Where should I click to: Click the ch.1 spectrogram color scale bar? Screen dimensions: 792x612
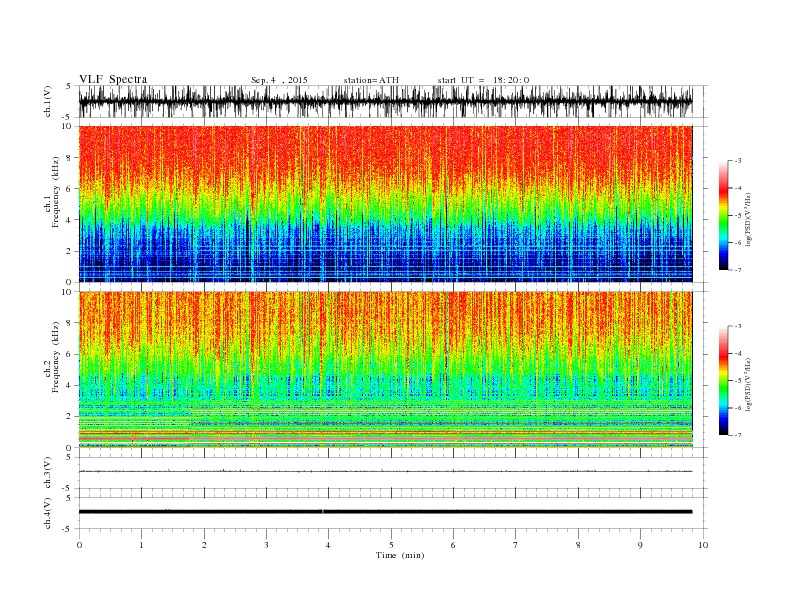tap(723, 216)
